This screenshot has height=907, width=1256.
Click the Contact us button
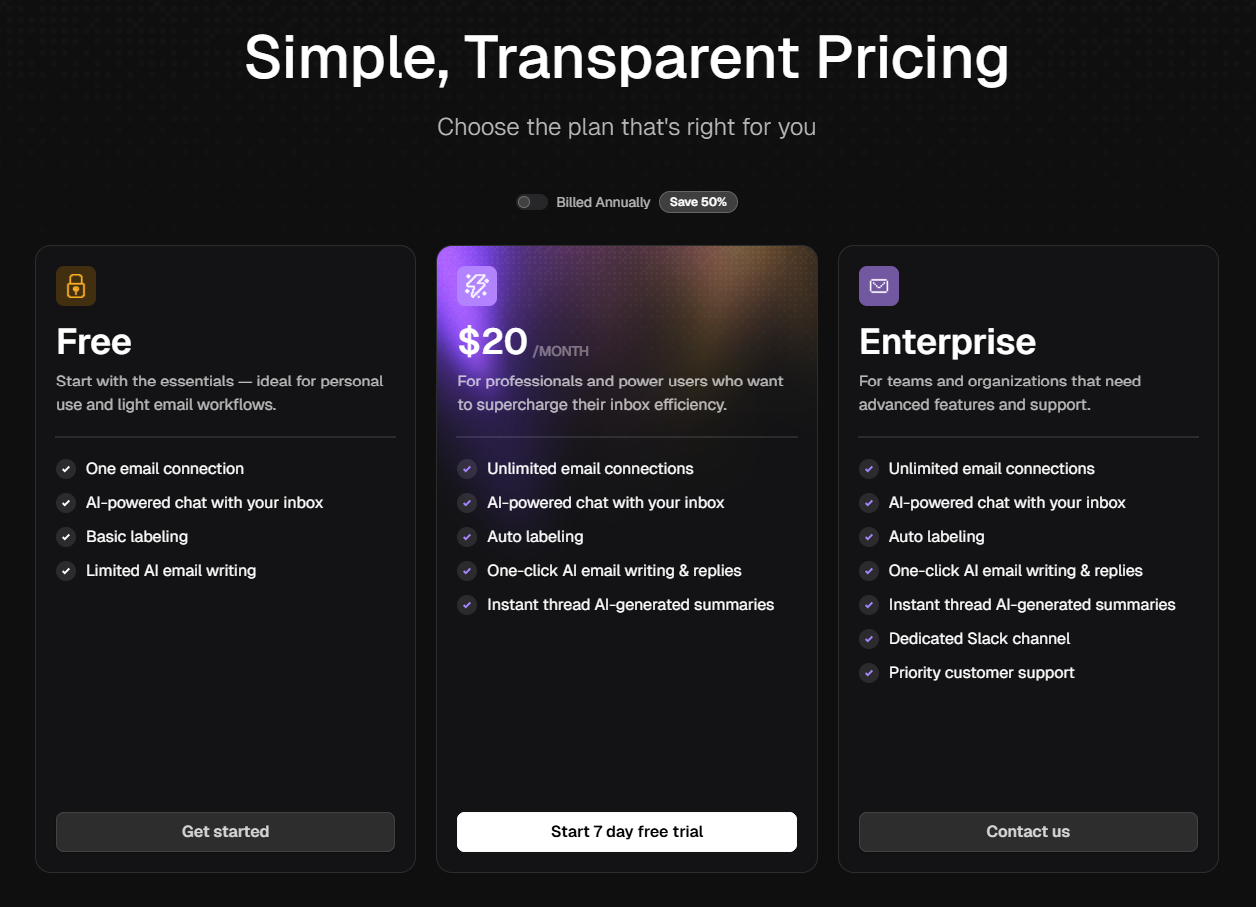coord(1028,832)
